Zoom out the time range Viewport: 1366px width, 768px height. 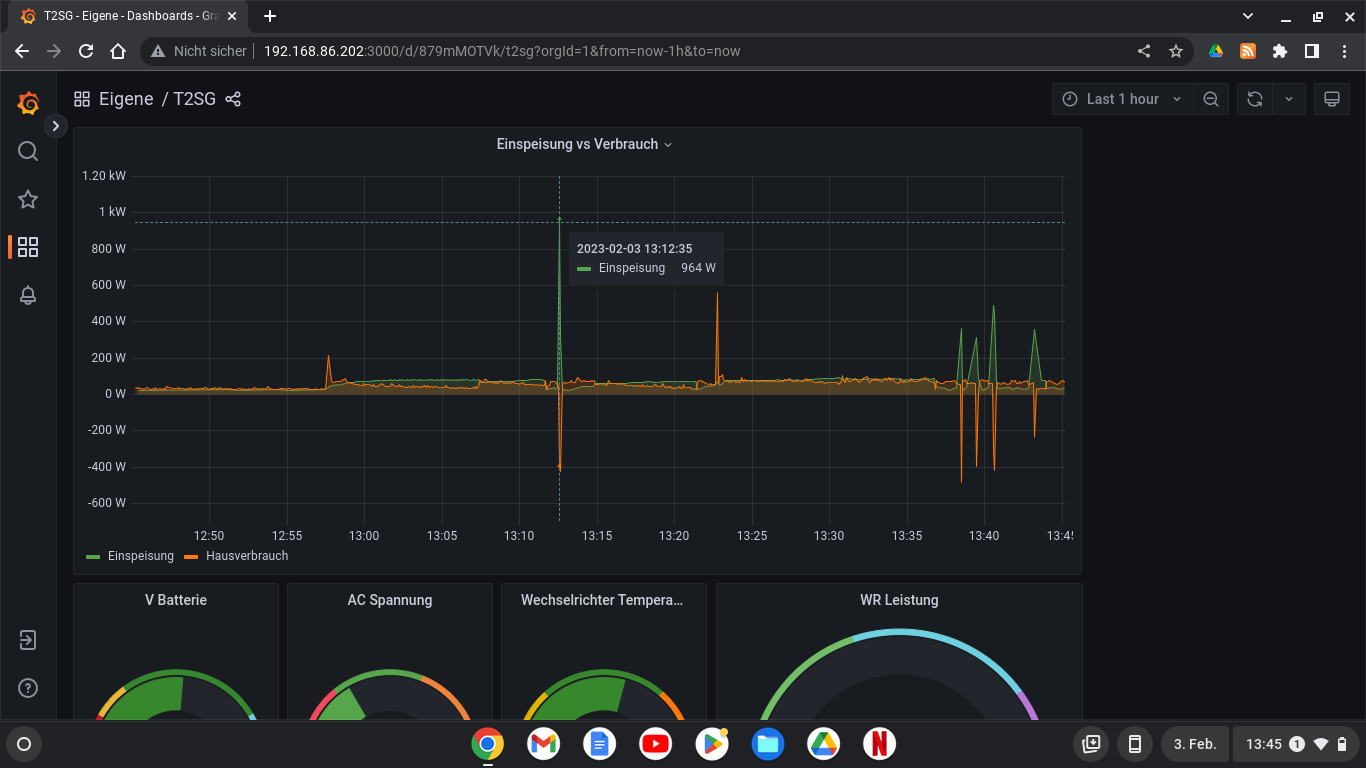[x=1211, y=99]
